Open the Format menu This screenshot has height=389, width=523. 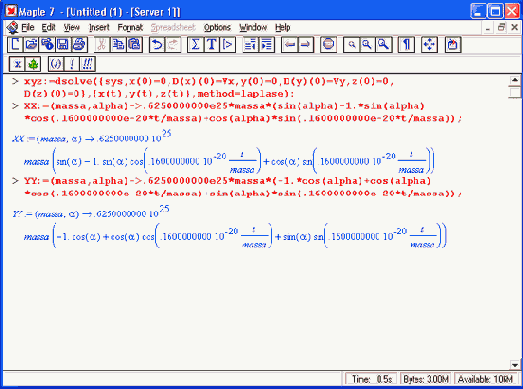pos(130,27)
